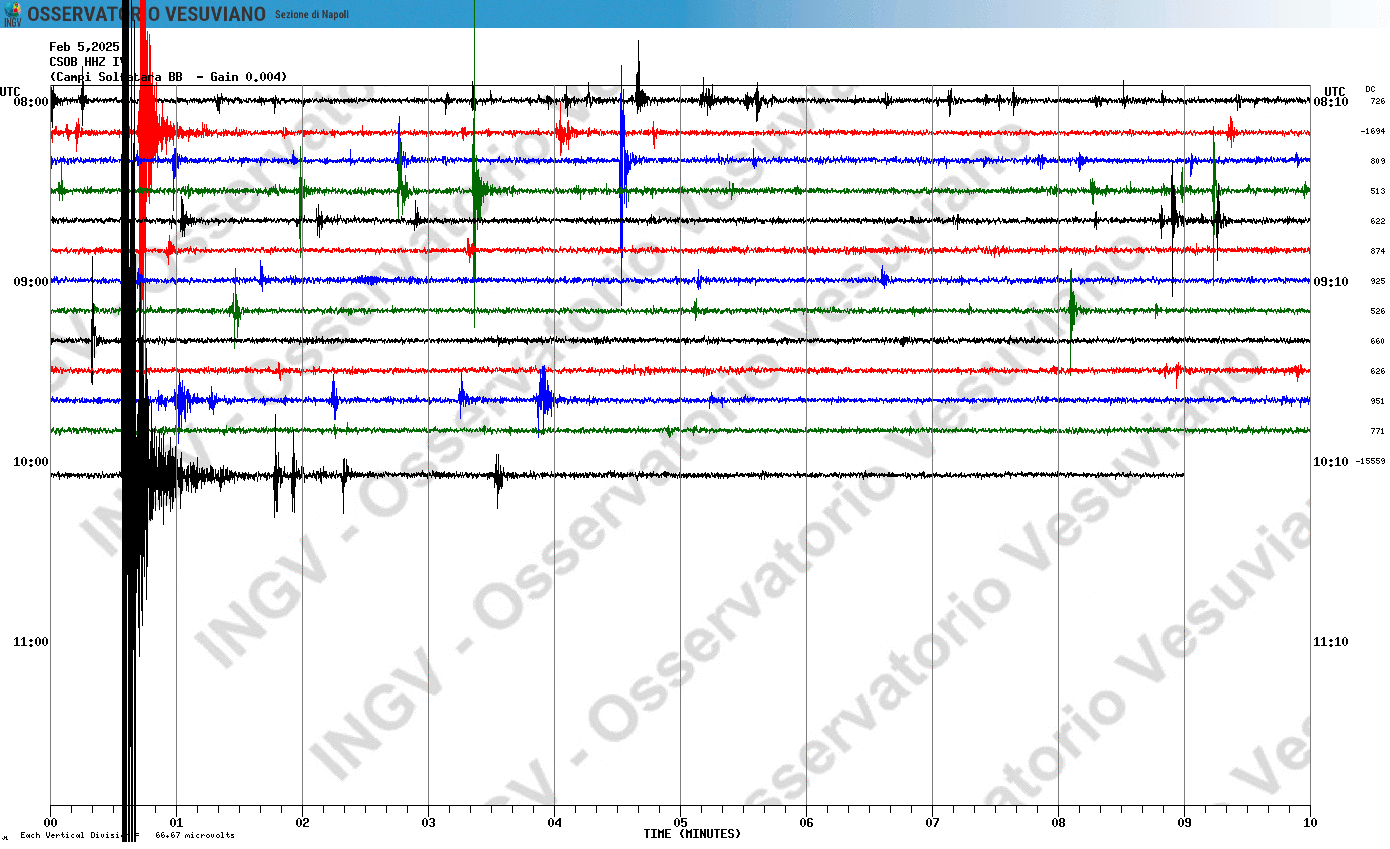Click the 09:10 time label

pos(1331,282)
